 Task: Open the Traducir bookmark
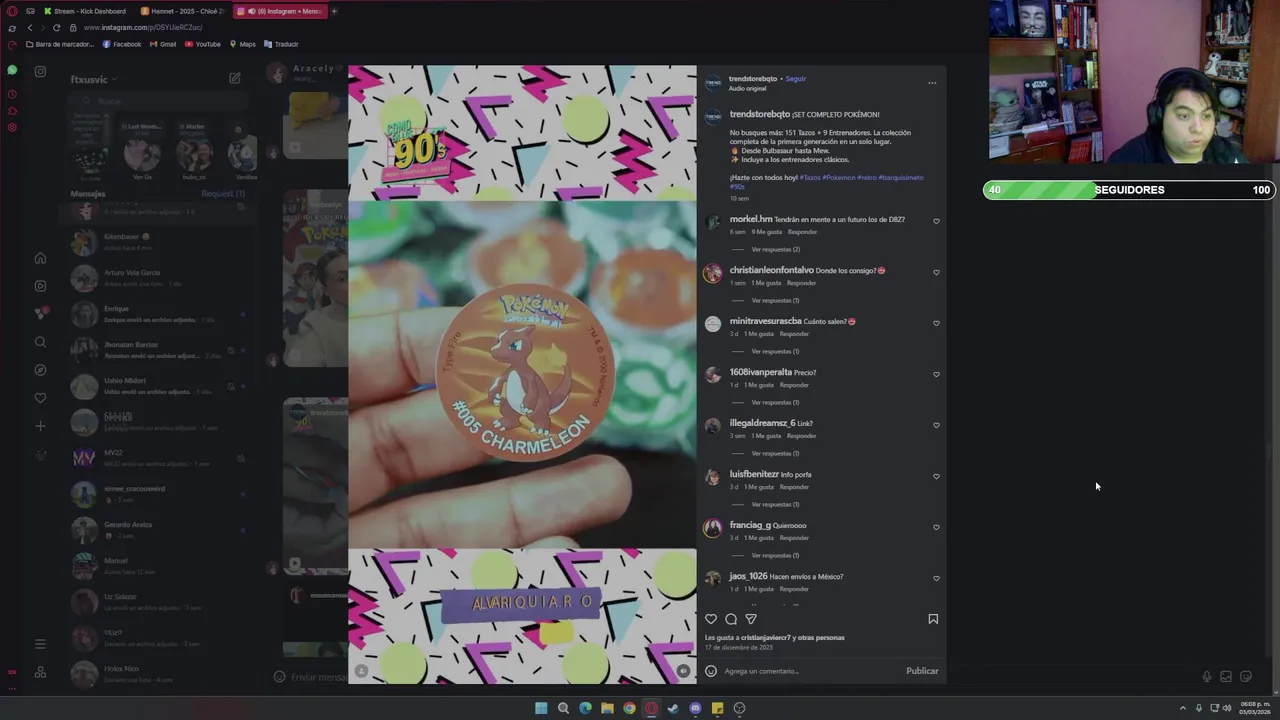pyautogui.click(x=281, y=44)
